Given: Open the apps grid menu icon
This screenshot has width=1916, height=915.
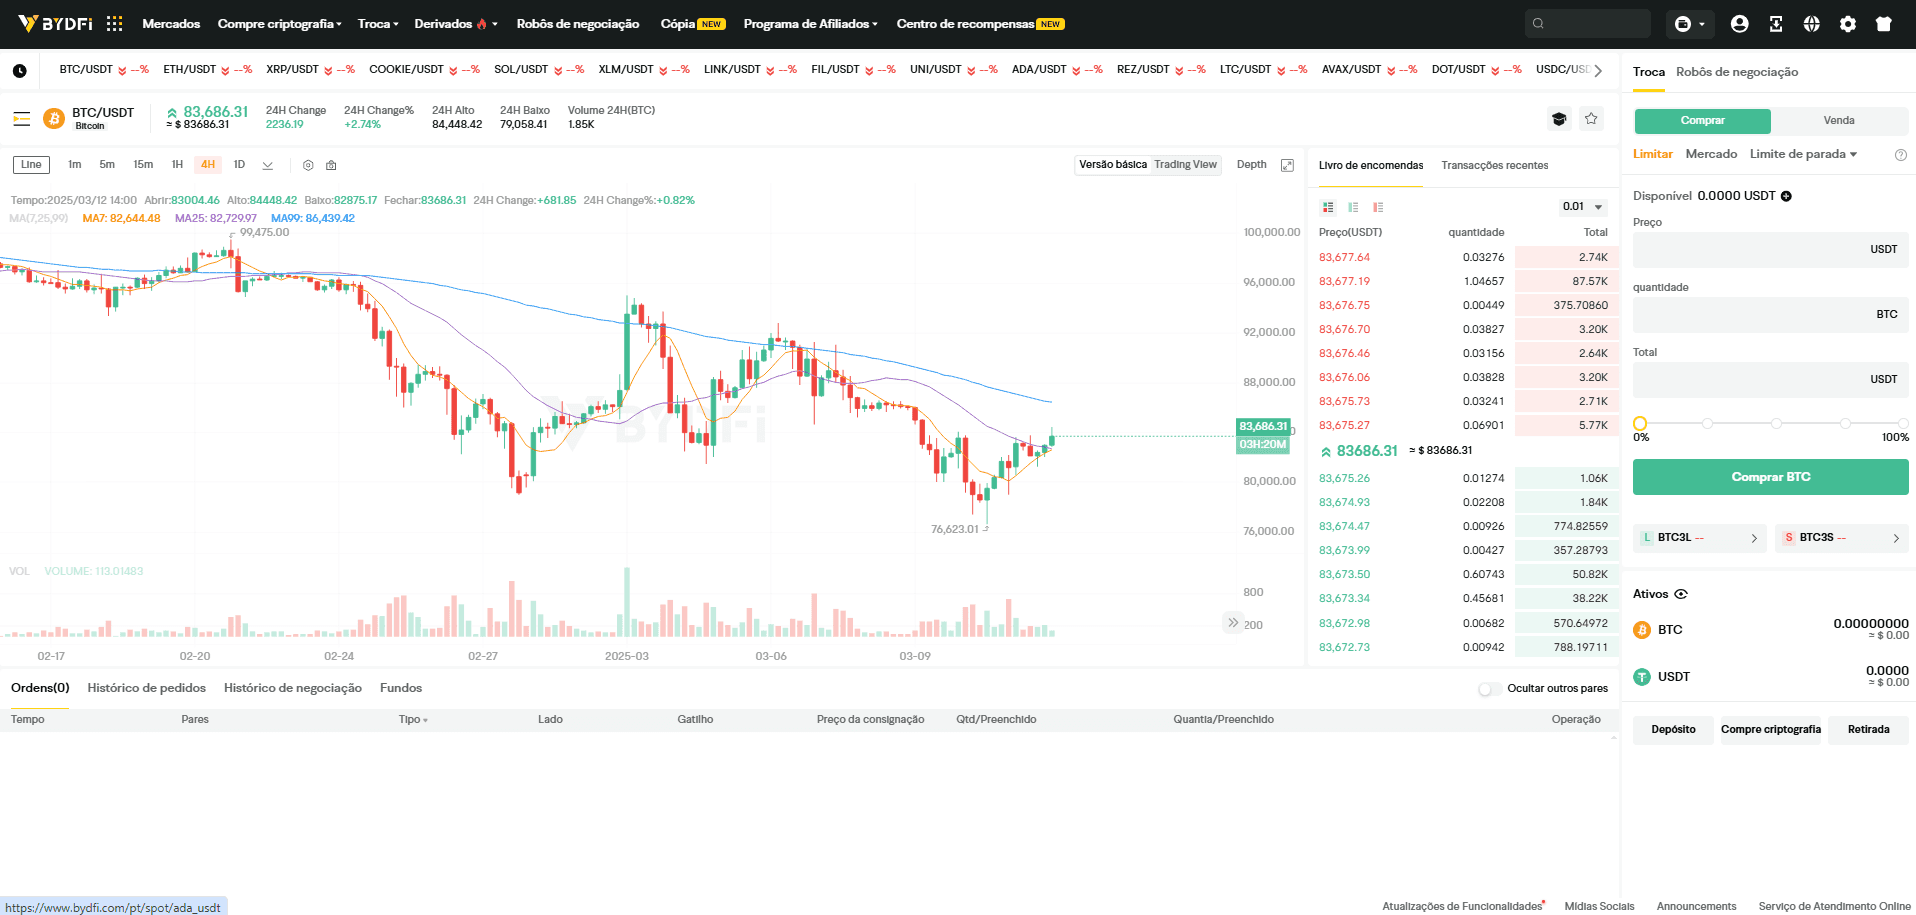Looking at the screenshot, I should (115, 23).
